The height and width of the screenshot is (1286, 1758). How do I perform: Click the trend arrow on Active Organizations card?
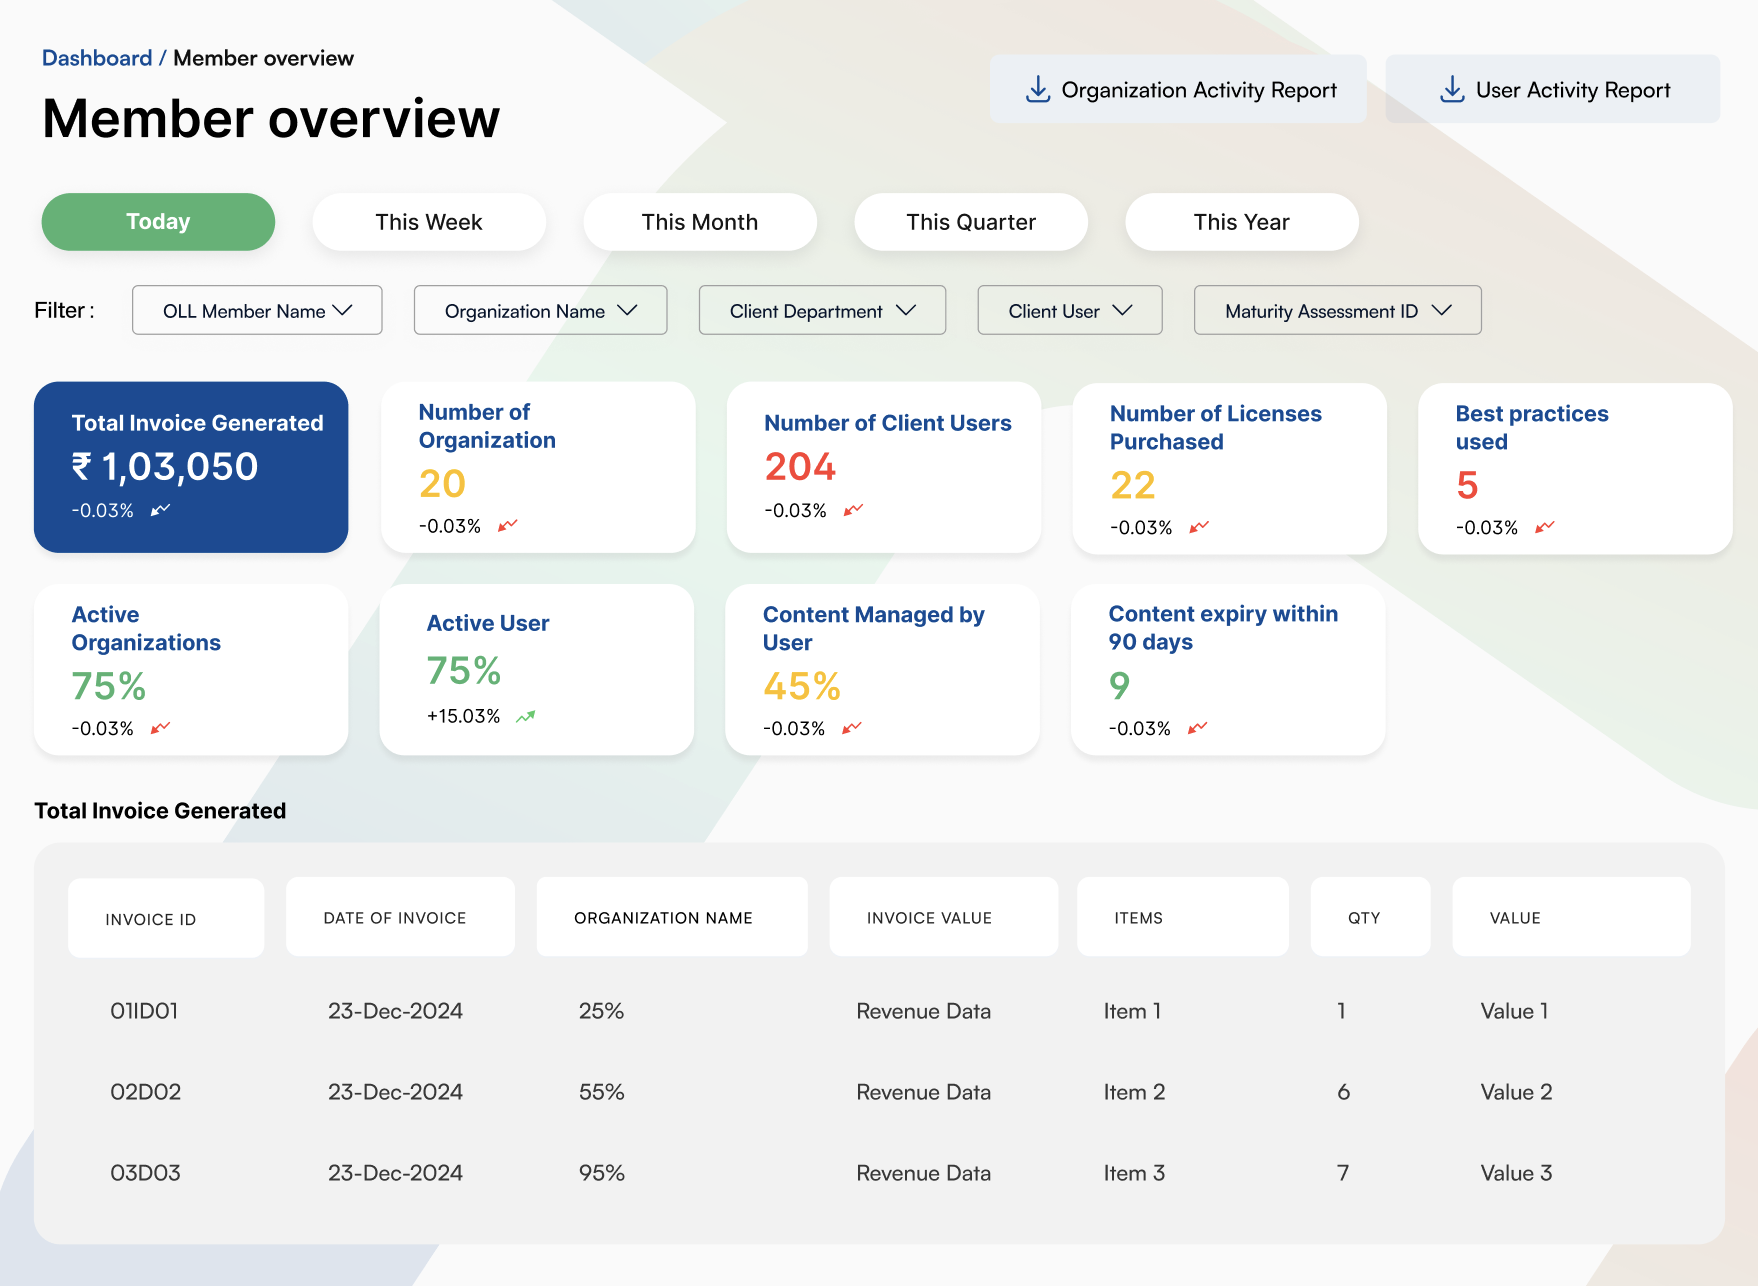(160, 728)
